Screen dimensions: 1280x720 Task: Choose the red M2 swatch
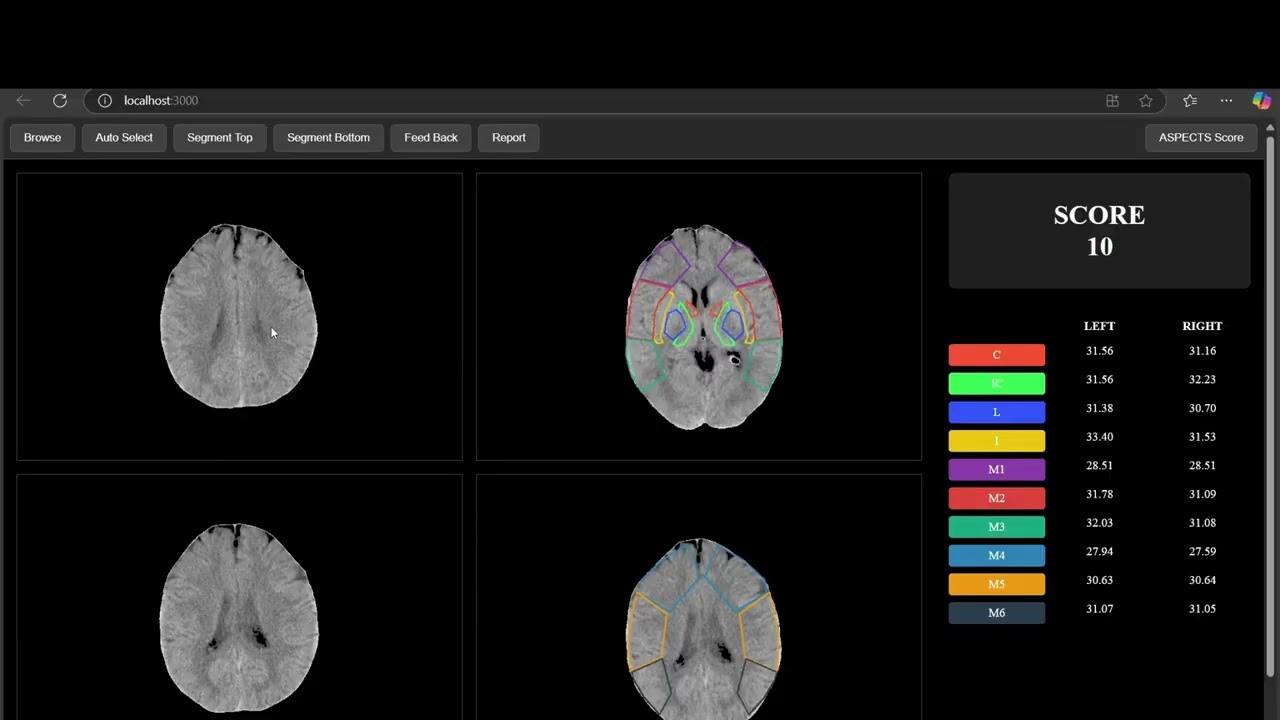997,498
